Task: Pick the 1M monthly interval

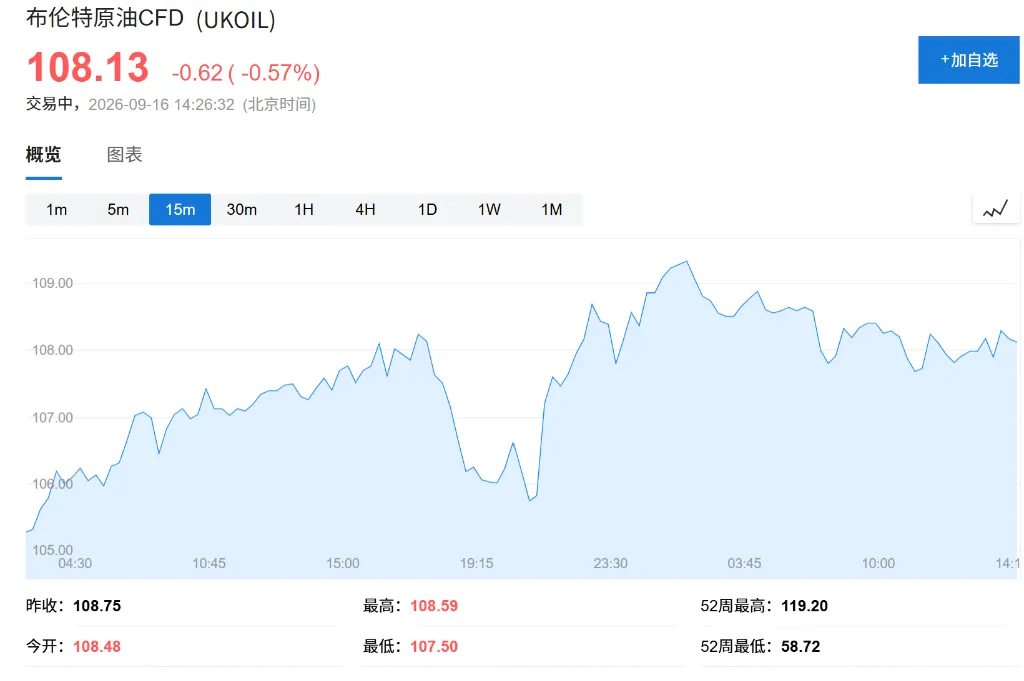Action: tap(551, 210)
